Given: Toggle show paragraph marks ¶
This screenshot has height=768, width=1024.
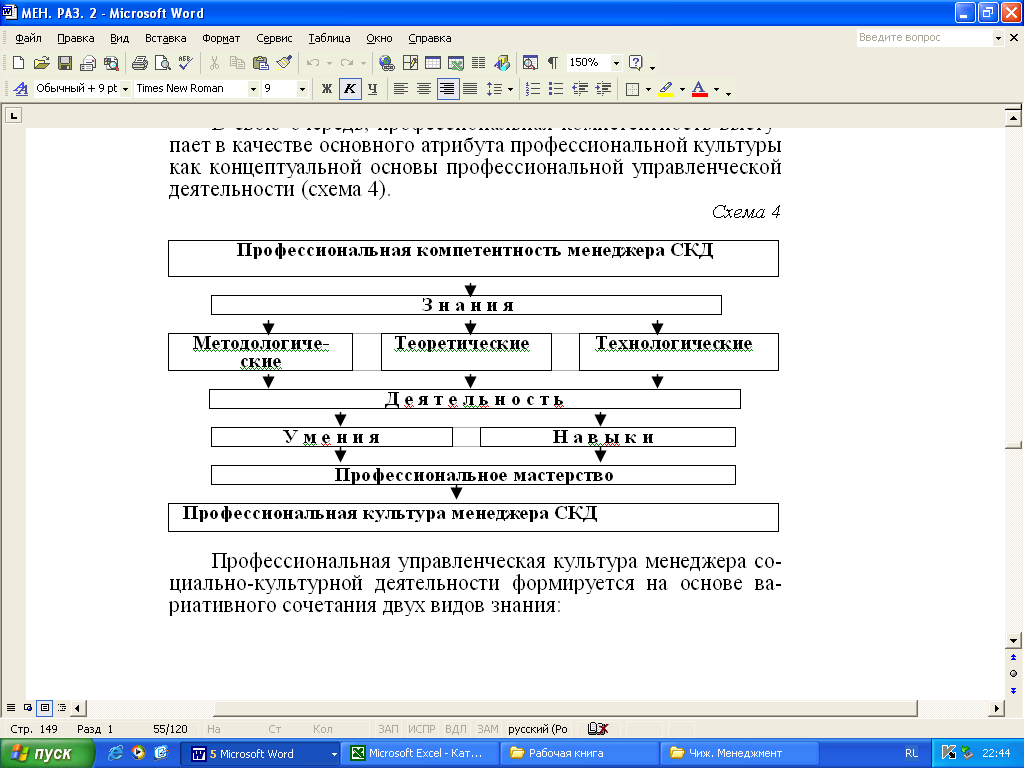Looking at the screenshot, I should [552, 63].
